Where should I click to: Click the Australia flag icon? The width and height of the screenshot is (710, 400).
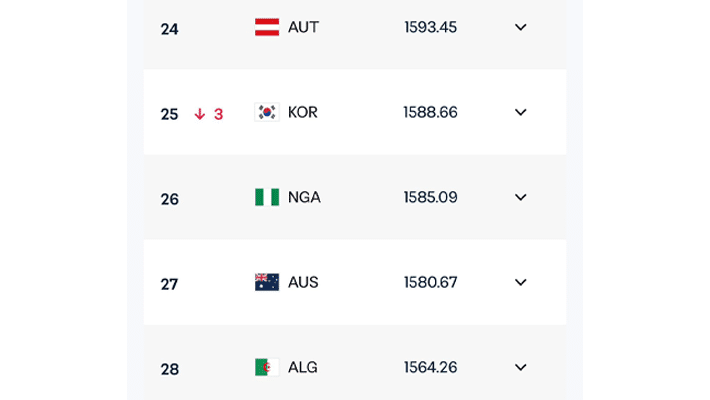[x=267, y=282]
